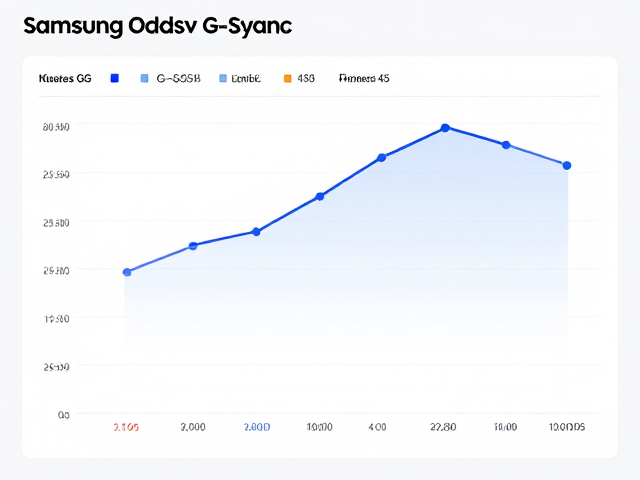Click the blue 2.80D x-axis label
The width and height of the screenshot is (640, 480).
pos(257,427)
